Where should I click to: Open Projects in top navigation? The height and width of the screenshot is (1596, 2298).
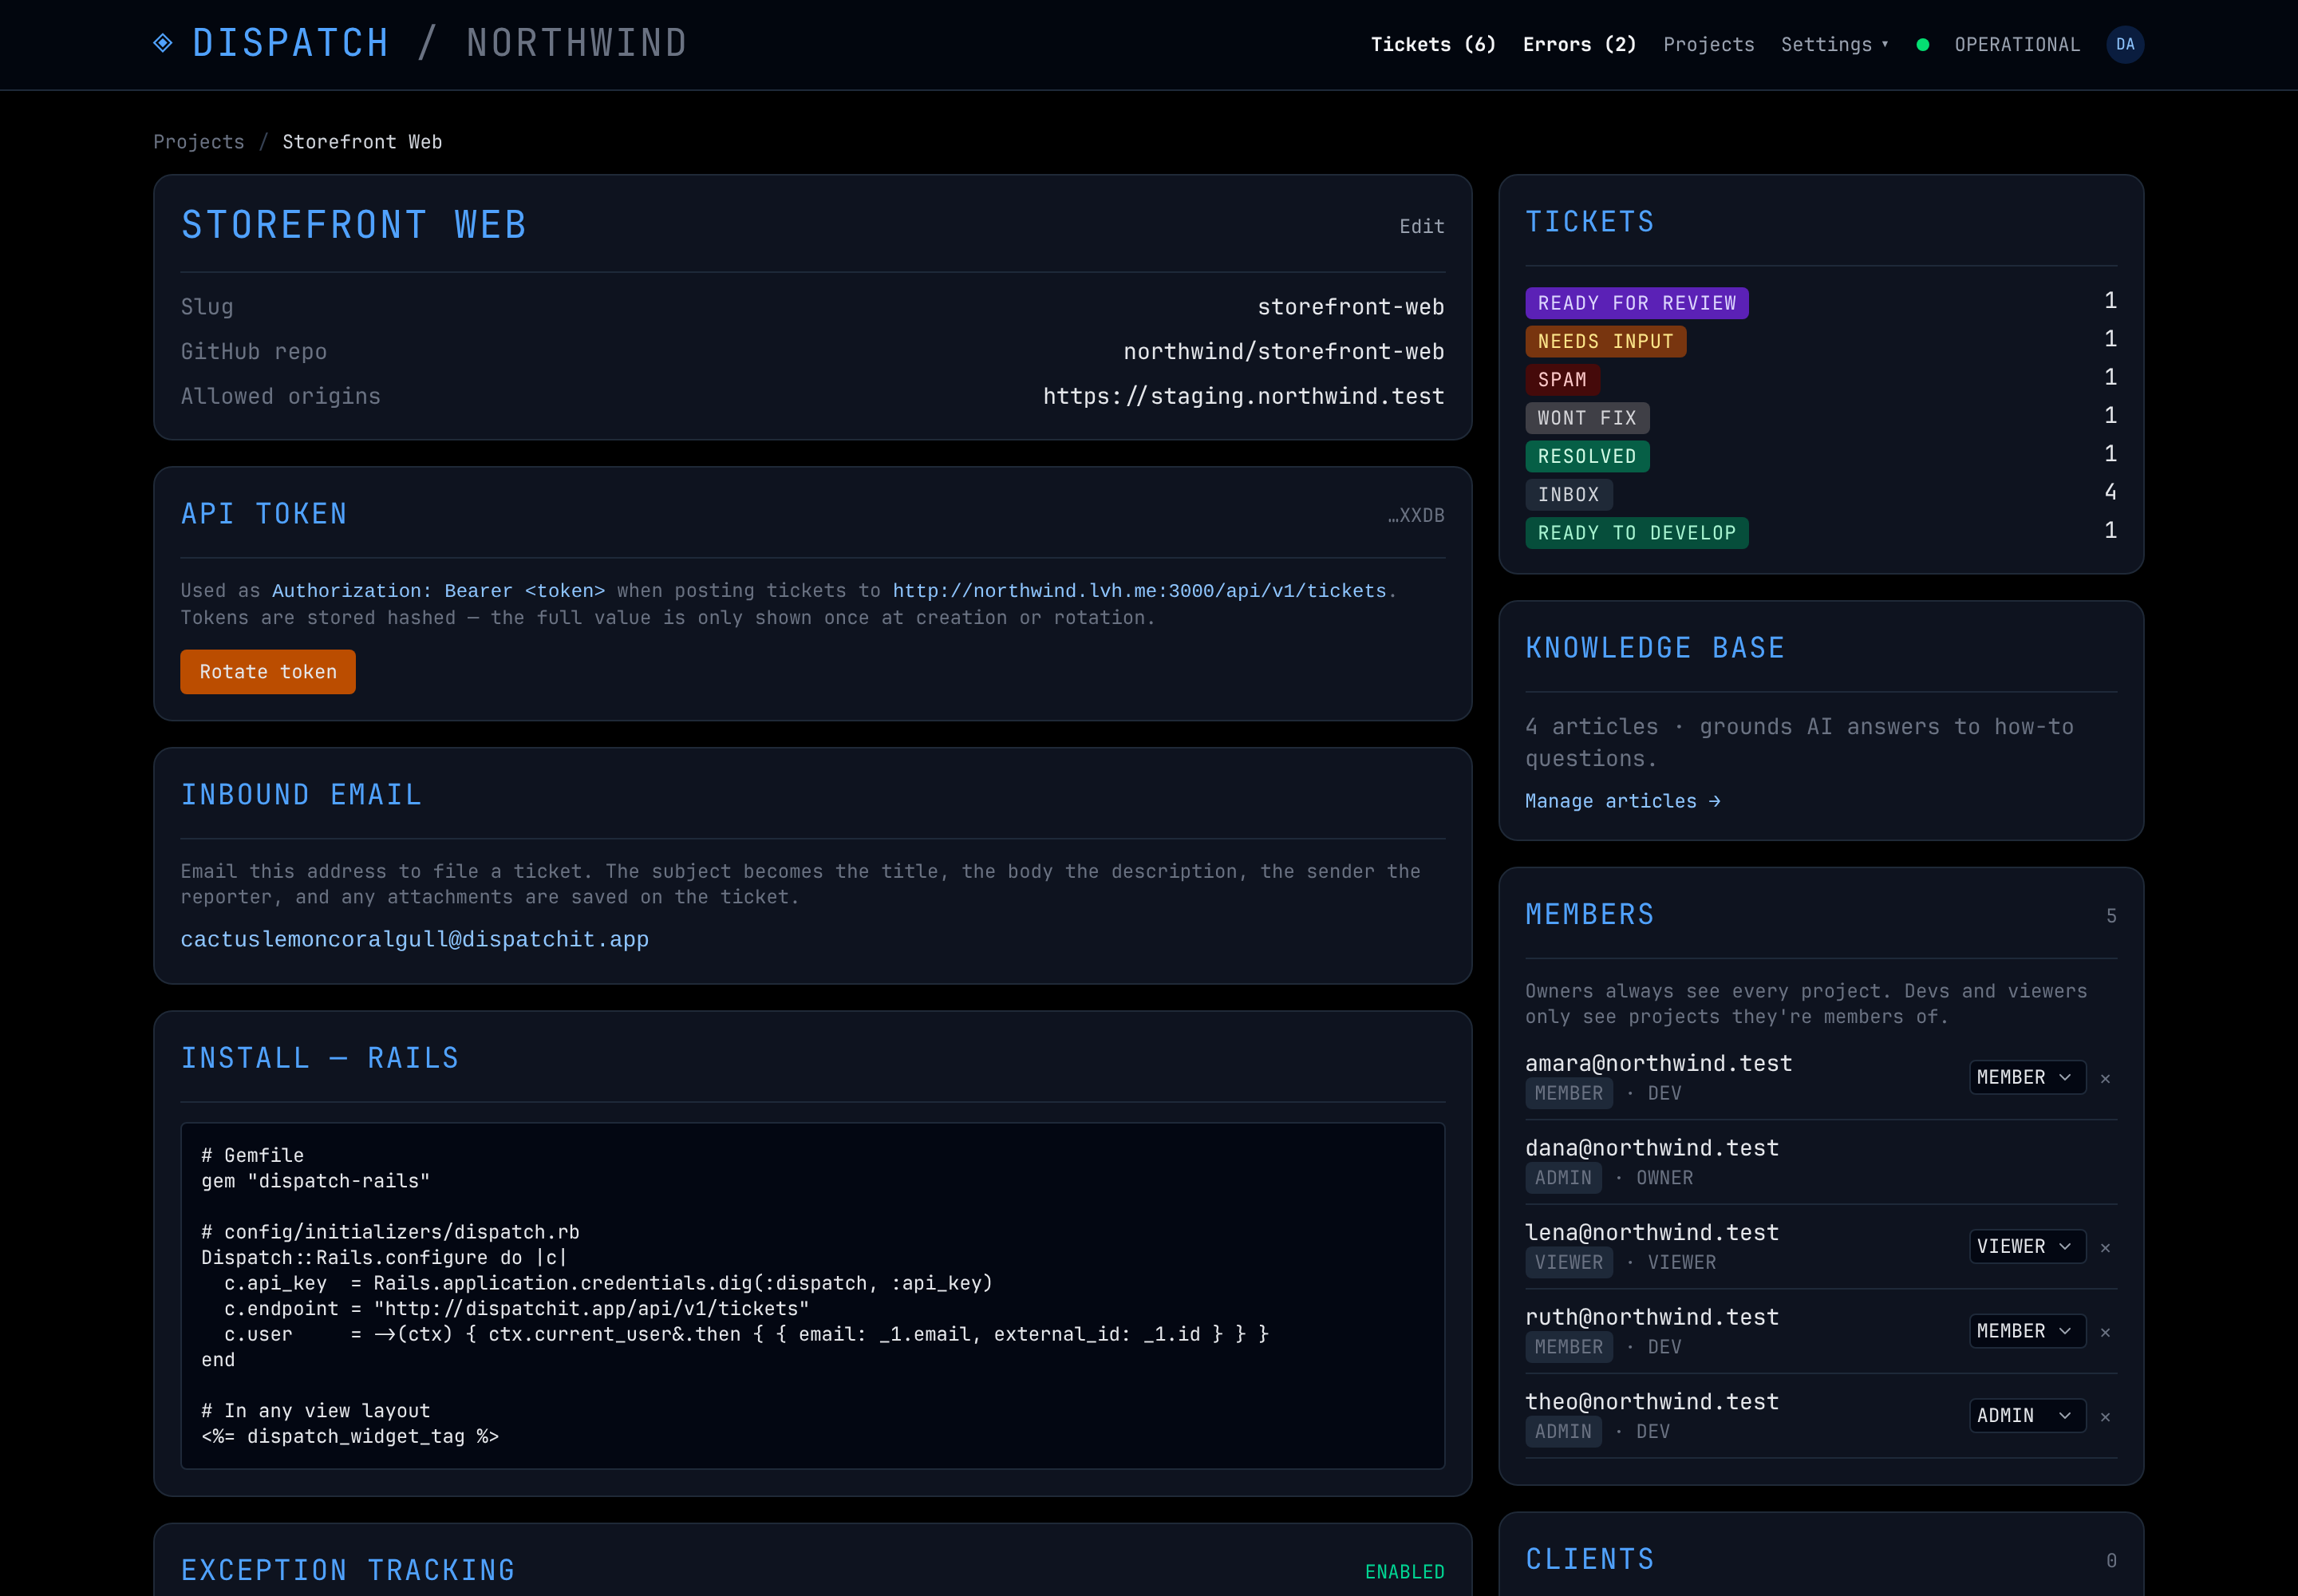[x=1708, y=44]
